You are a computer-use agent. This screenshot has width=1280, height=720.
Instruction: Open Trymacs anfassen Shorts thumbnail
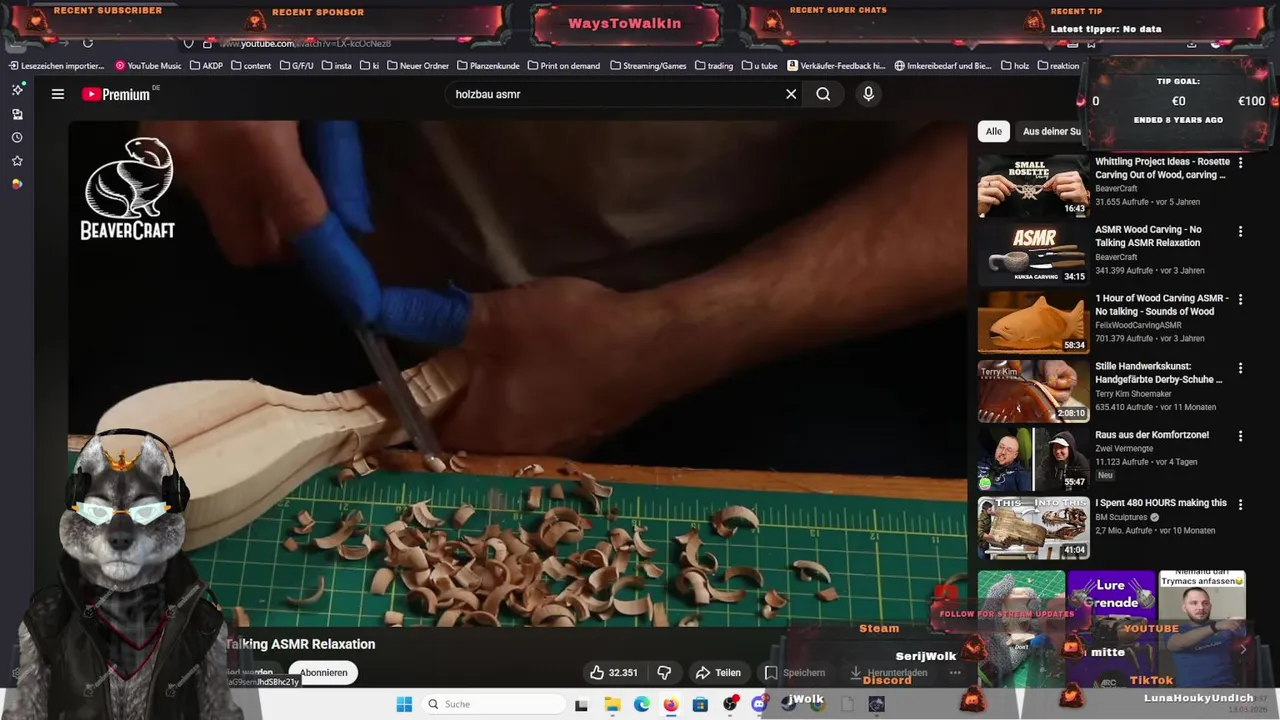[1202, 630]
